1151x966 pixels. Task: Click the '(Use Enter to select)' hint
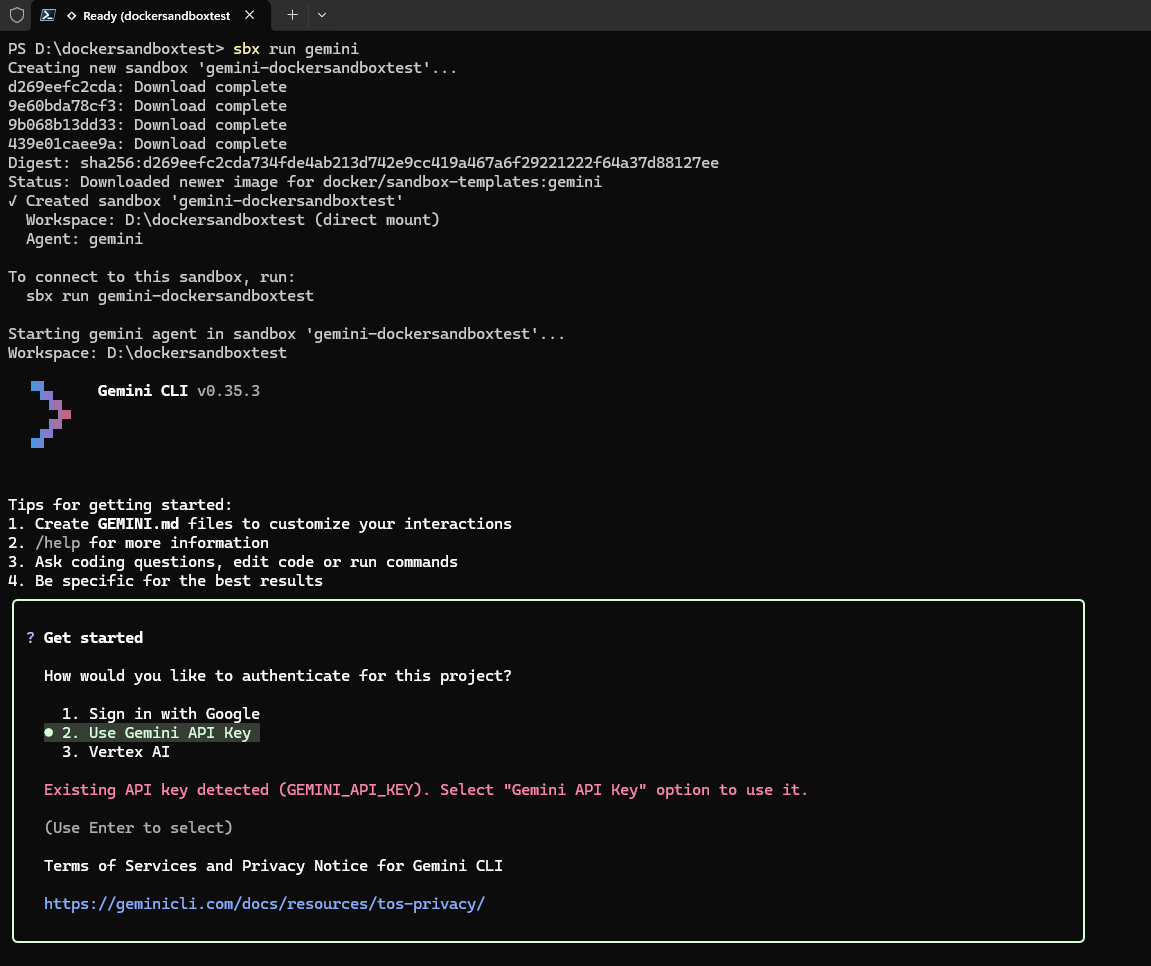pyautogui.click(x=138, y=828)
